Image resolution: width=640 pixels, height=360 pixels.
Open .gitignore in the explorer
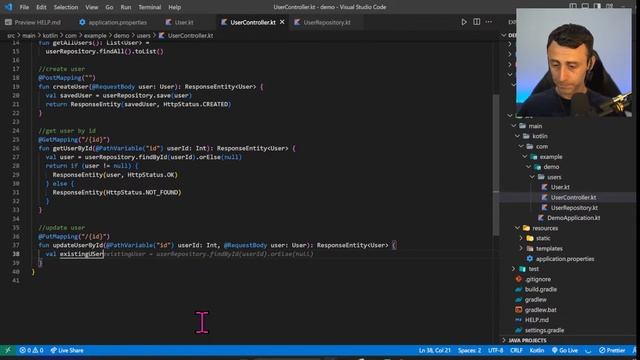538,279
